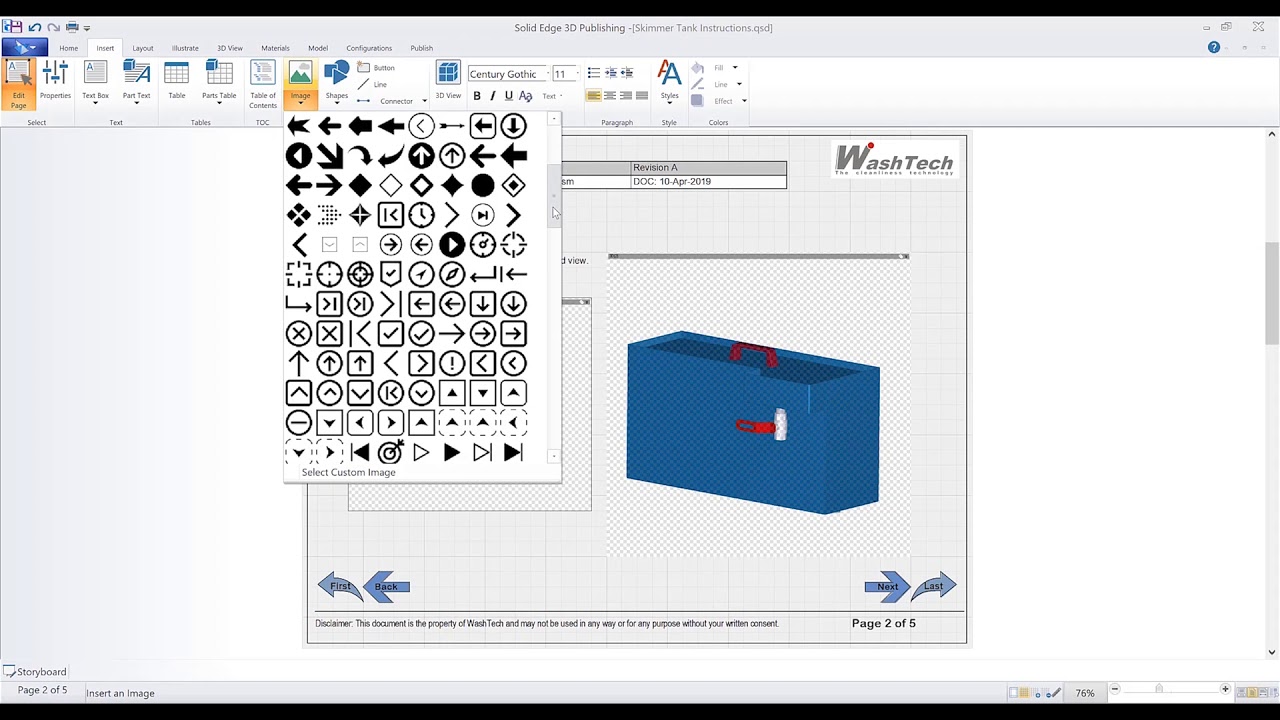Choose the filled circle play-button image
Viewport: 1280px width, 720px height.
(x=452, y=244)
